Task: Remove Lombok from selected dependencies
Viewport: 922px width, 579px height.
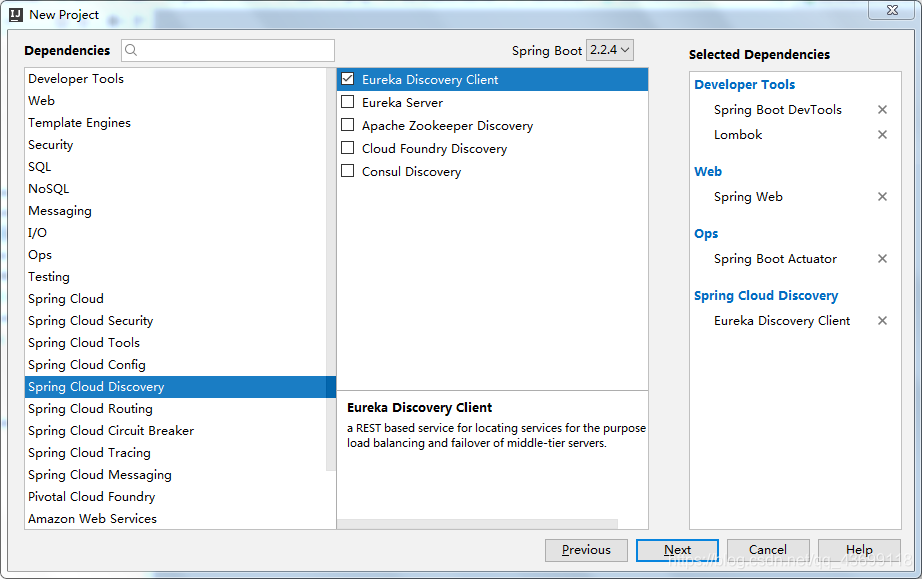Action: pyautogui.click(x=882, y=135)
